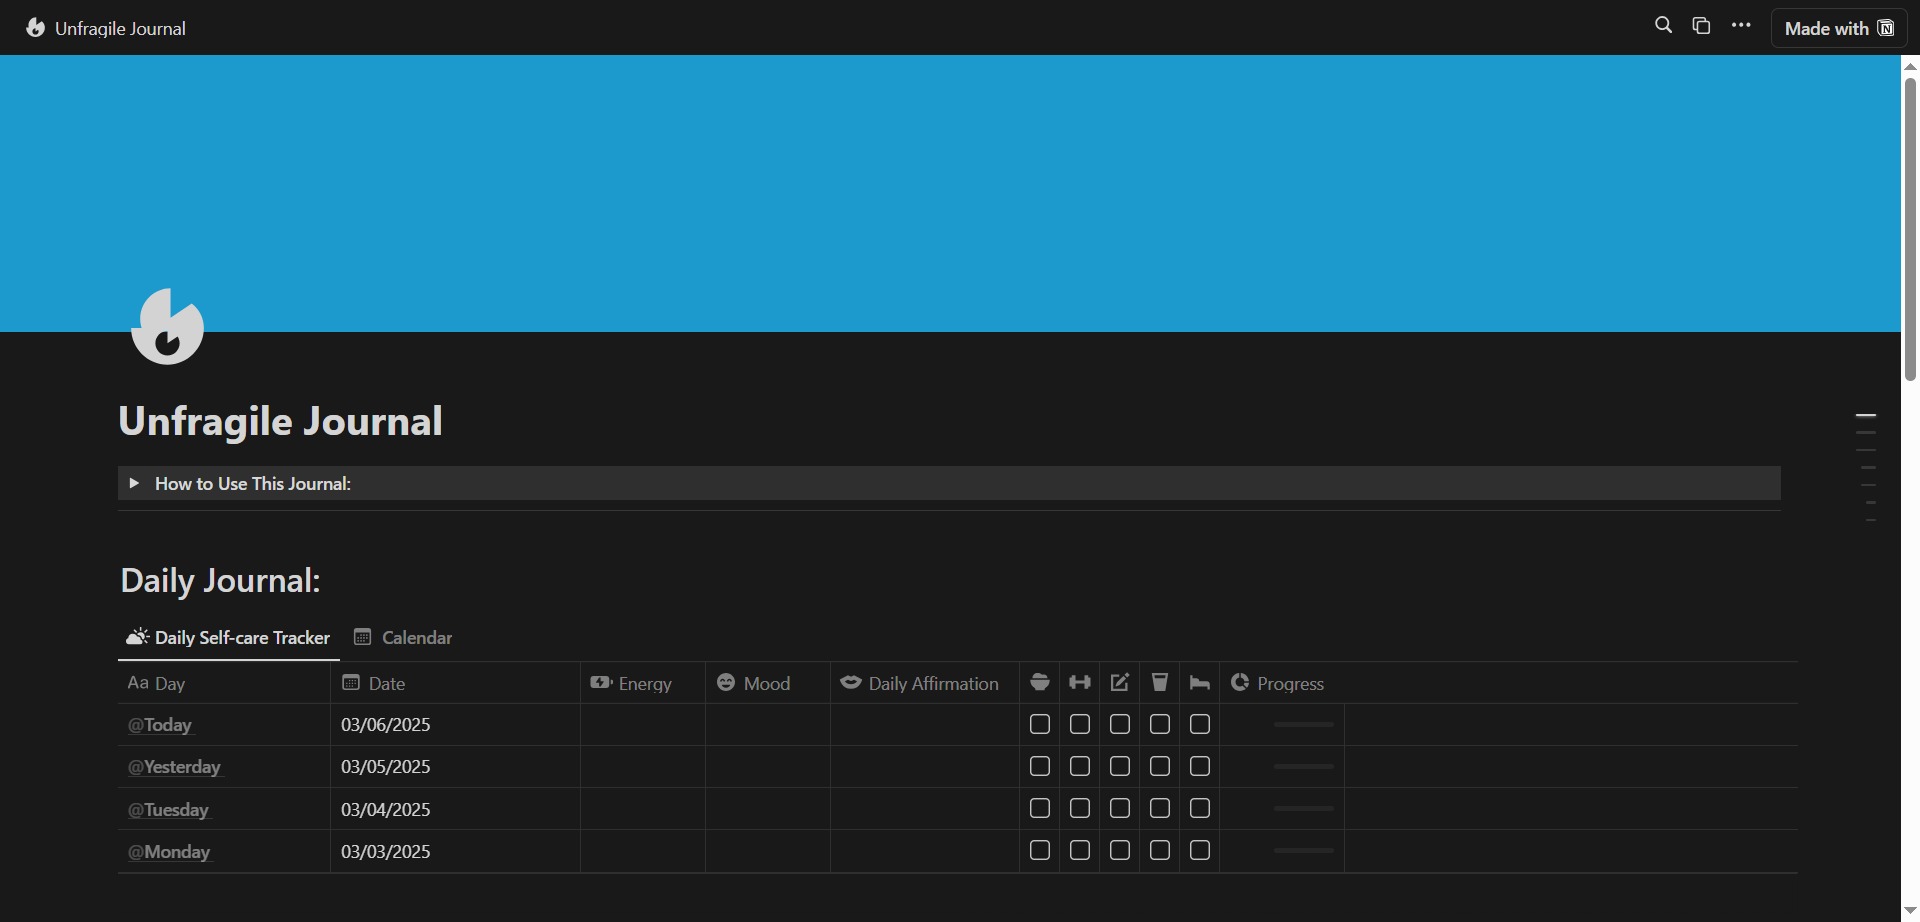Tick the exercise checkbox in @Yesterday row
The height and width of the screenshot is (922, 1920).
click(1080, 767)
